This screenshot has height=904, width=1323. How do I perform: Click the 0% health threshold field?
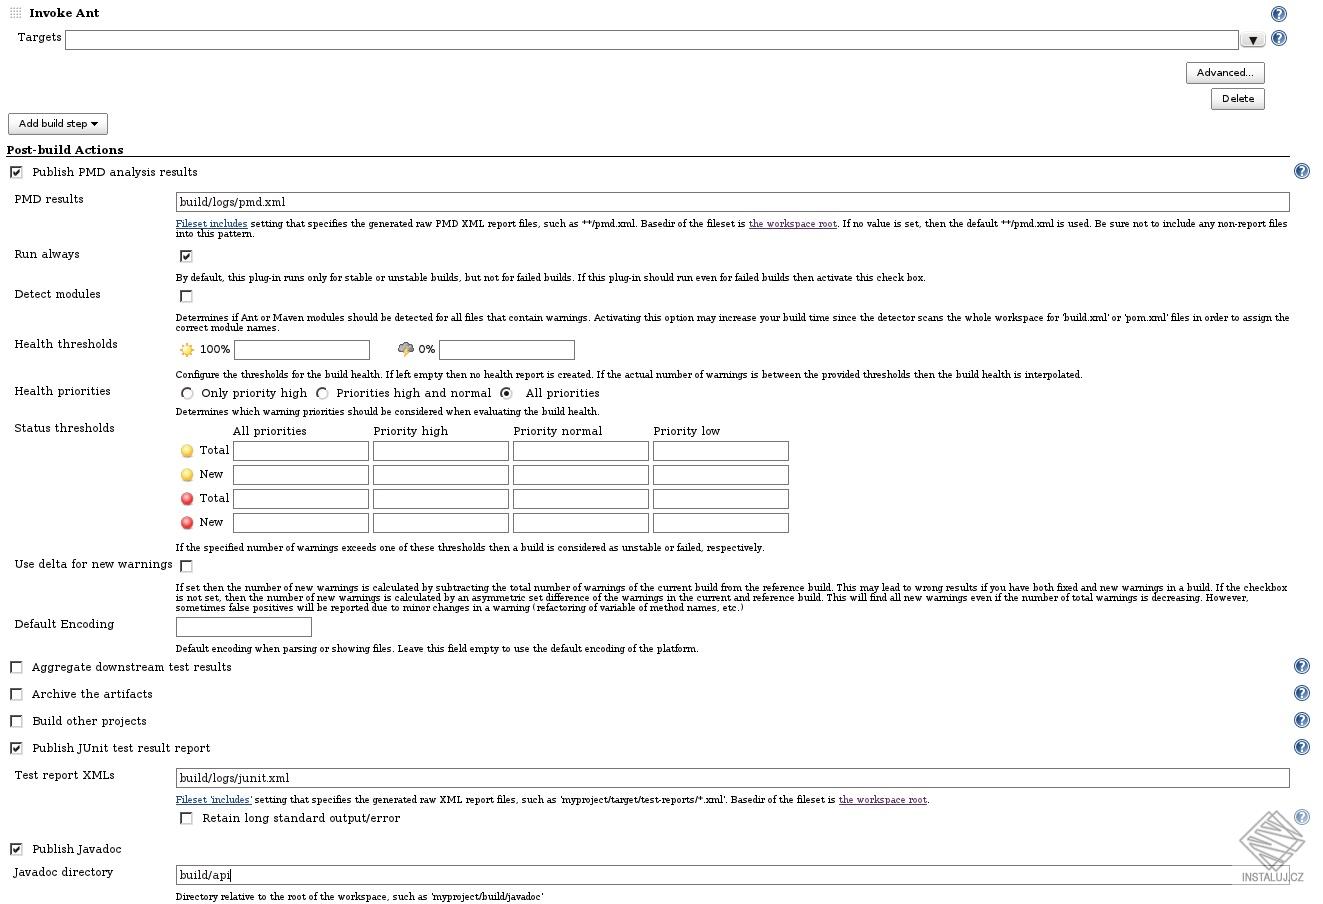(x=507, y=350)
